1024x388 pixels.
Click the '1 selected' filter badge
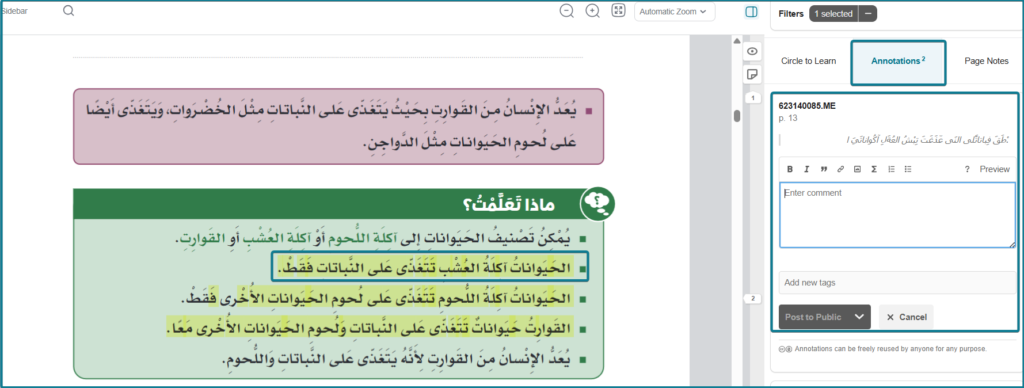[834, 13]
